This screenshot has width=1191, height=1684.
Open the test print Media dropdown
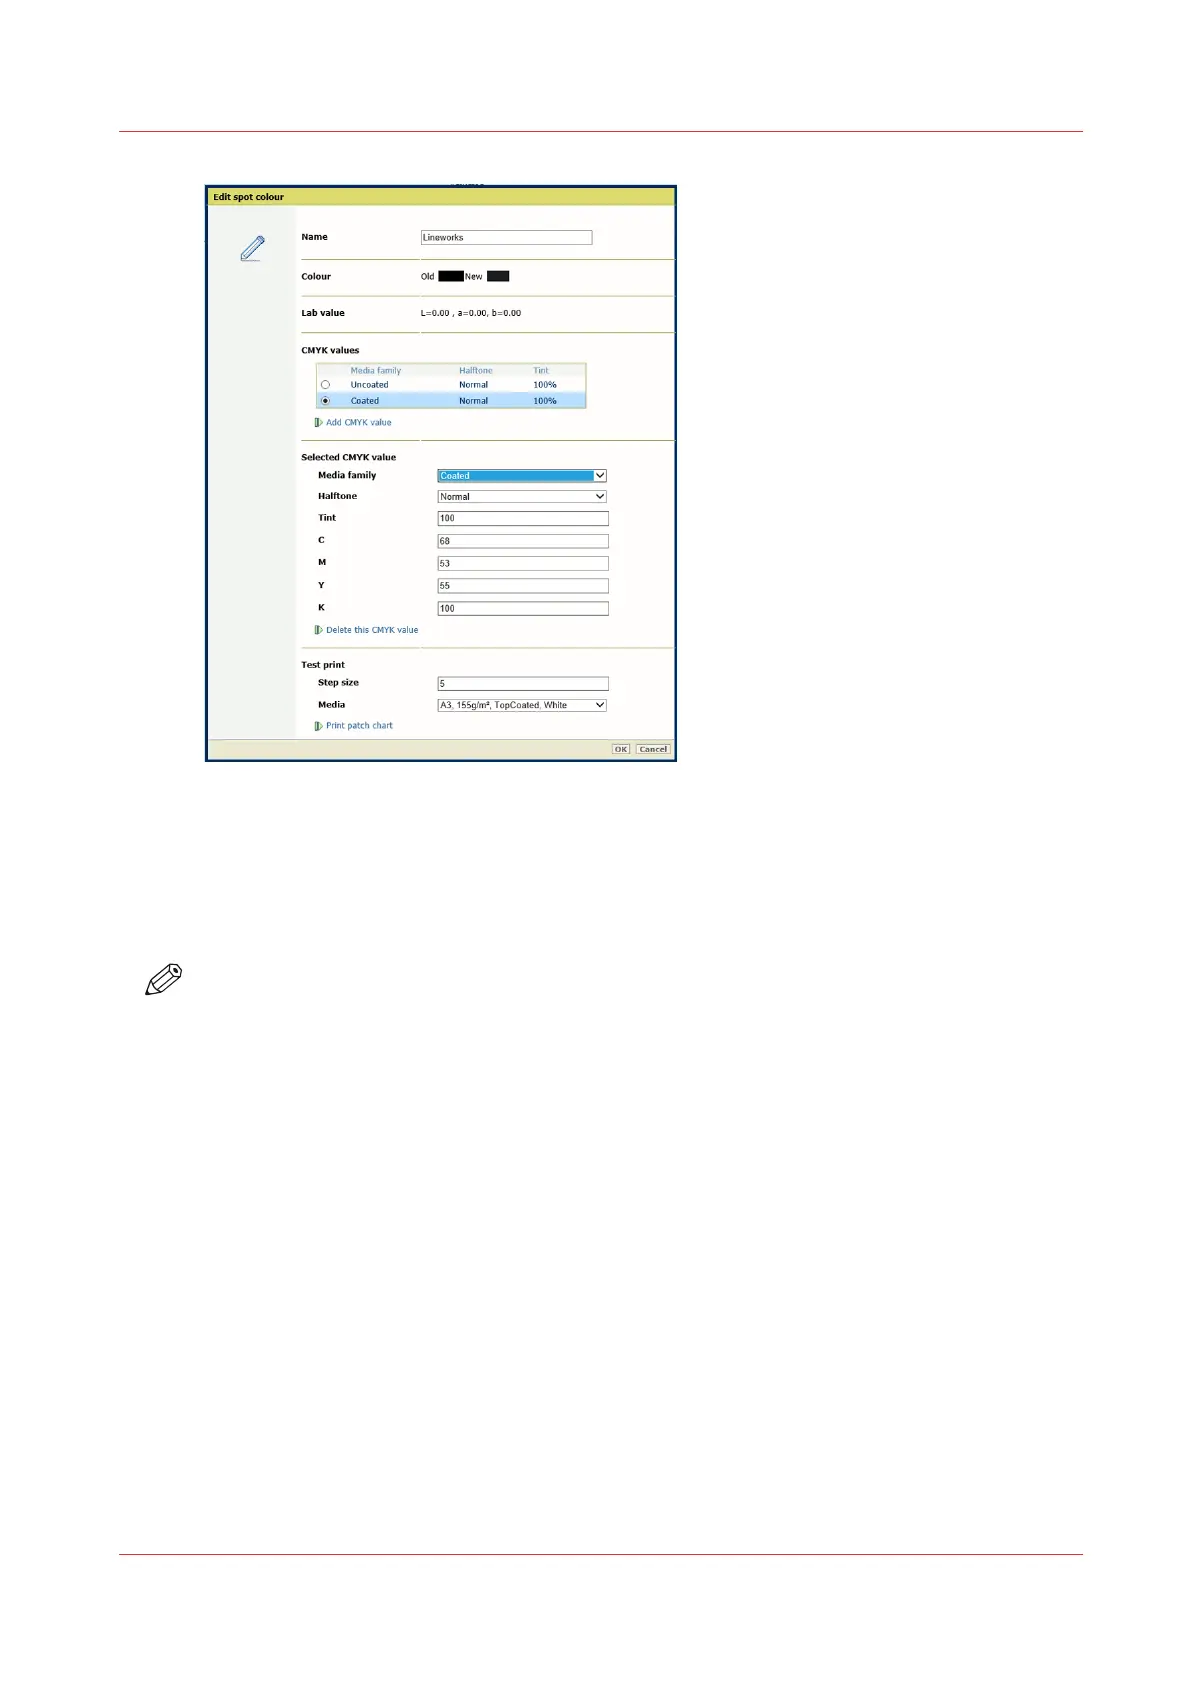[522, 705]
